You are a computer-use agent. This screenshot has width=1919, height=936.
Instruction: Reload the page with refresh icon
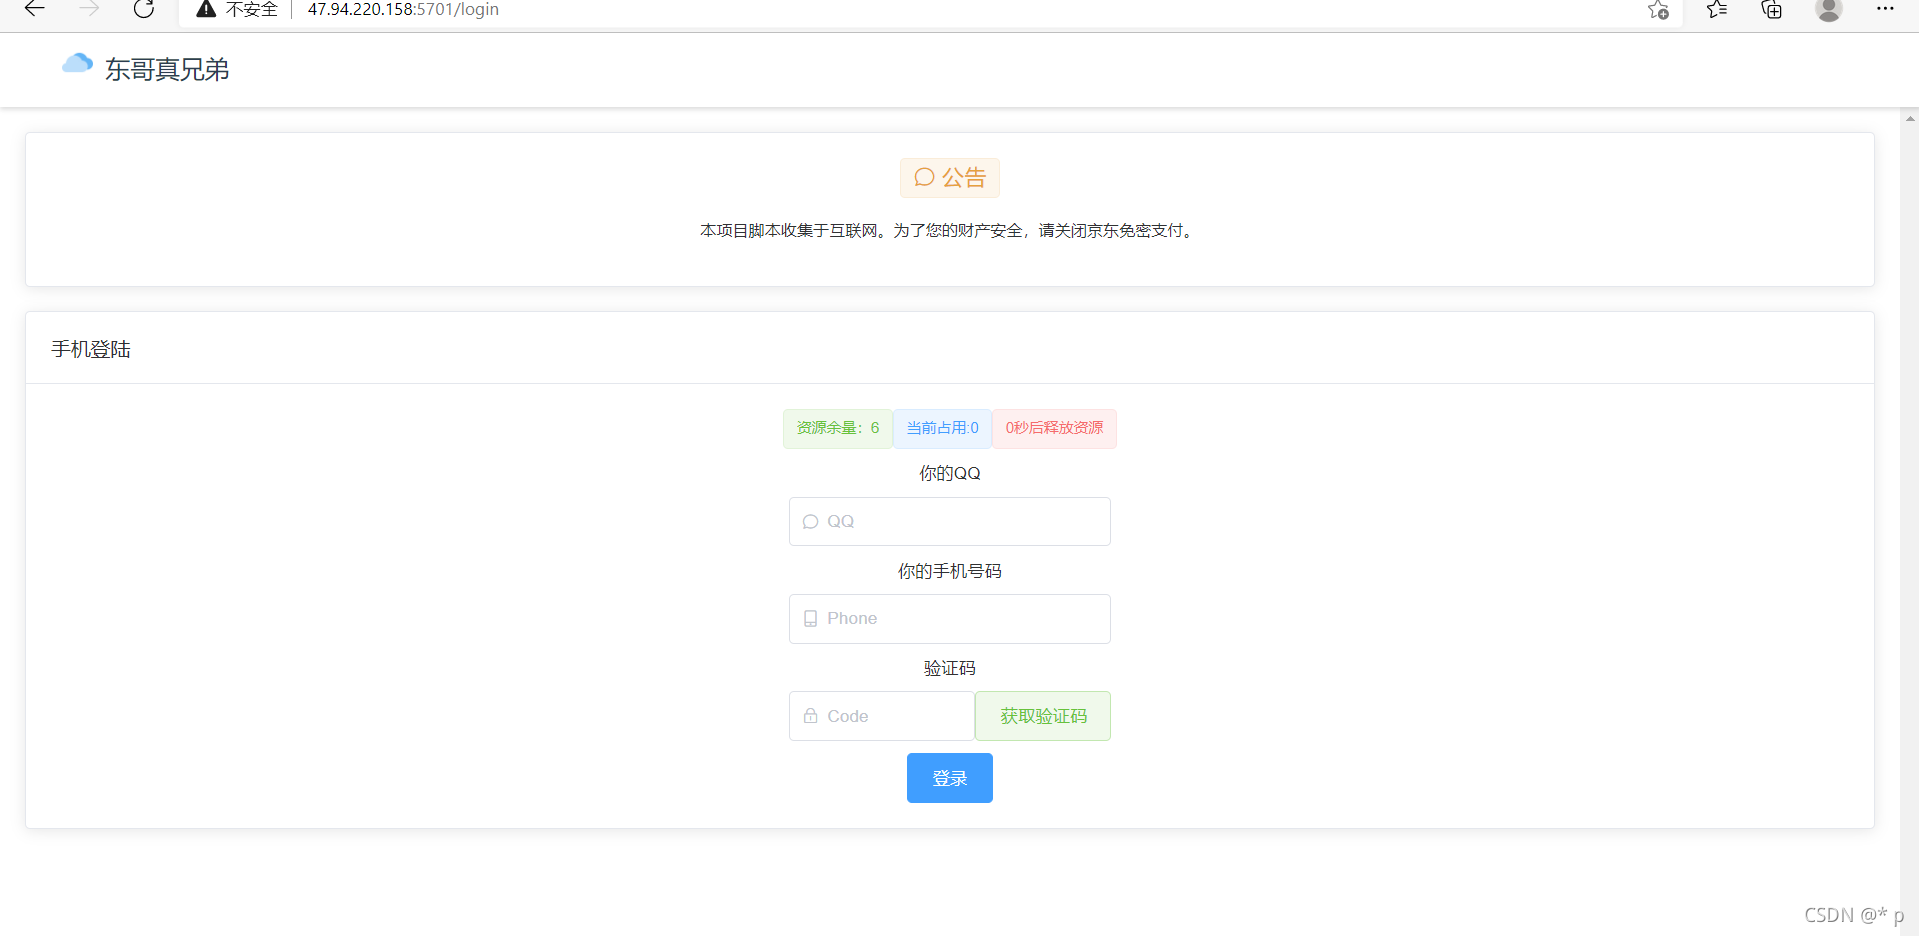[x=144, y=9]
